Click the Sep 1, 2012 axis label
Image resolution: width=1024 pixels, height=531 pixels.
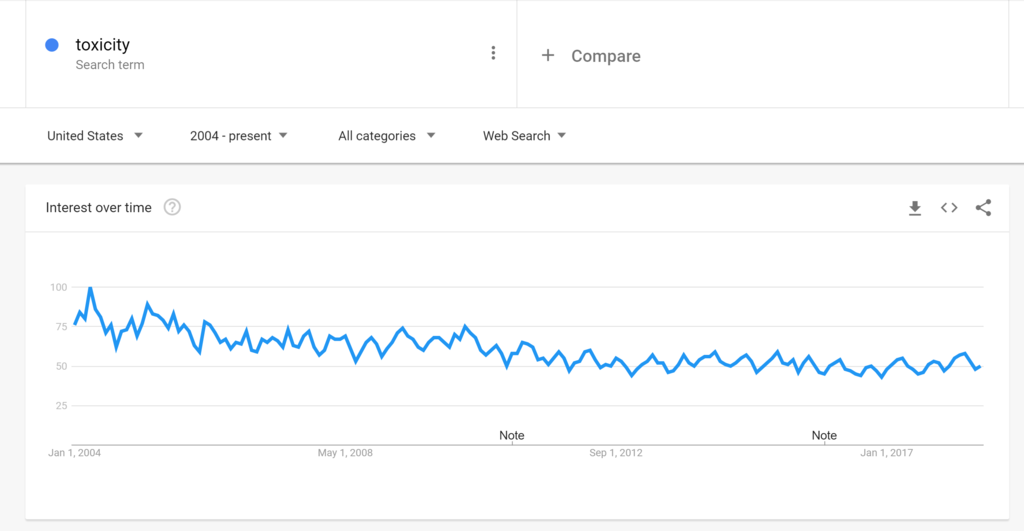(616, 453)
